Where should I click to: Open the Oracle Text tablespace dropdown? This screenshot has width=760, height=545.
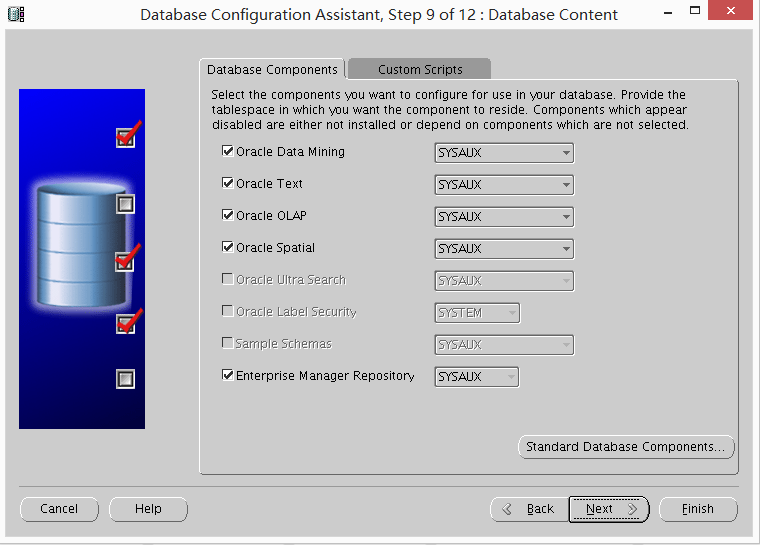[504, 185]
